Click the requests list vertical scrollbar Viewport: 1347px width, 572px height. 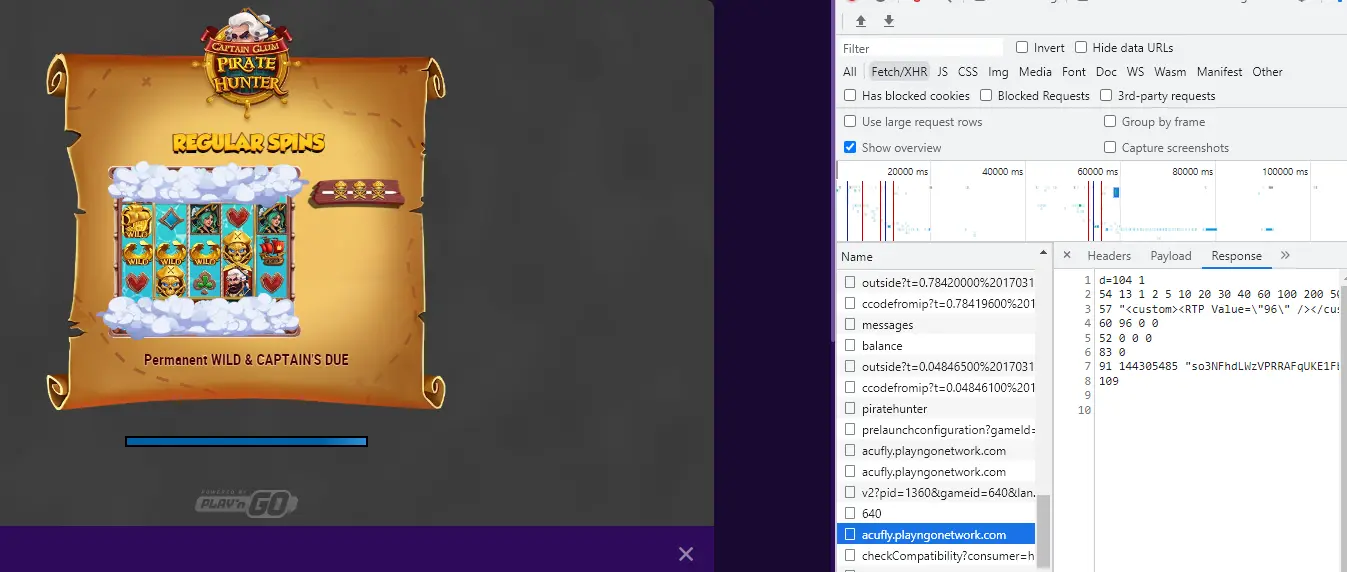coord(1043,532)
